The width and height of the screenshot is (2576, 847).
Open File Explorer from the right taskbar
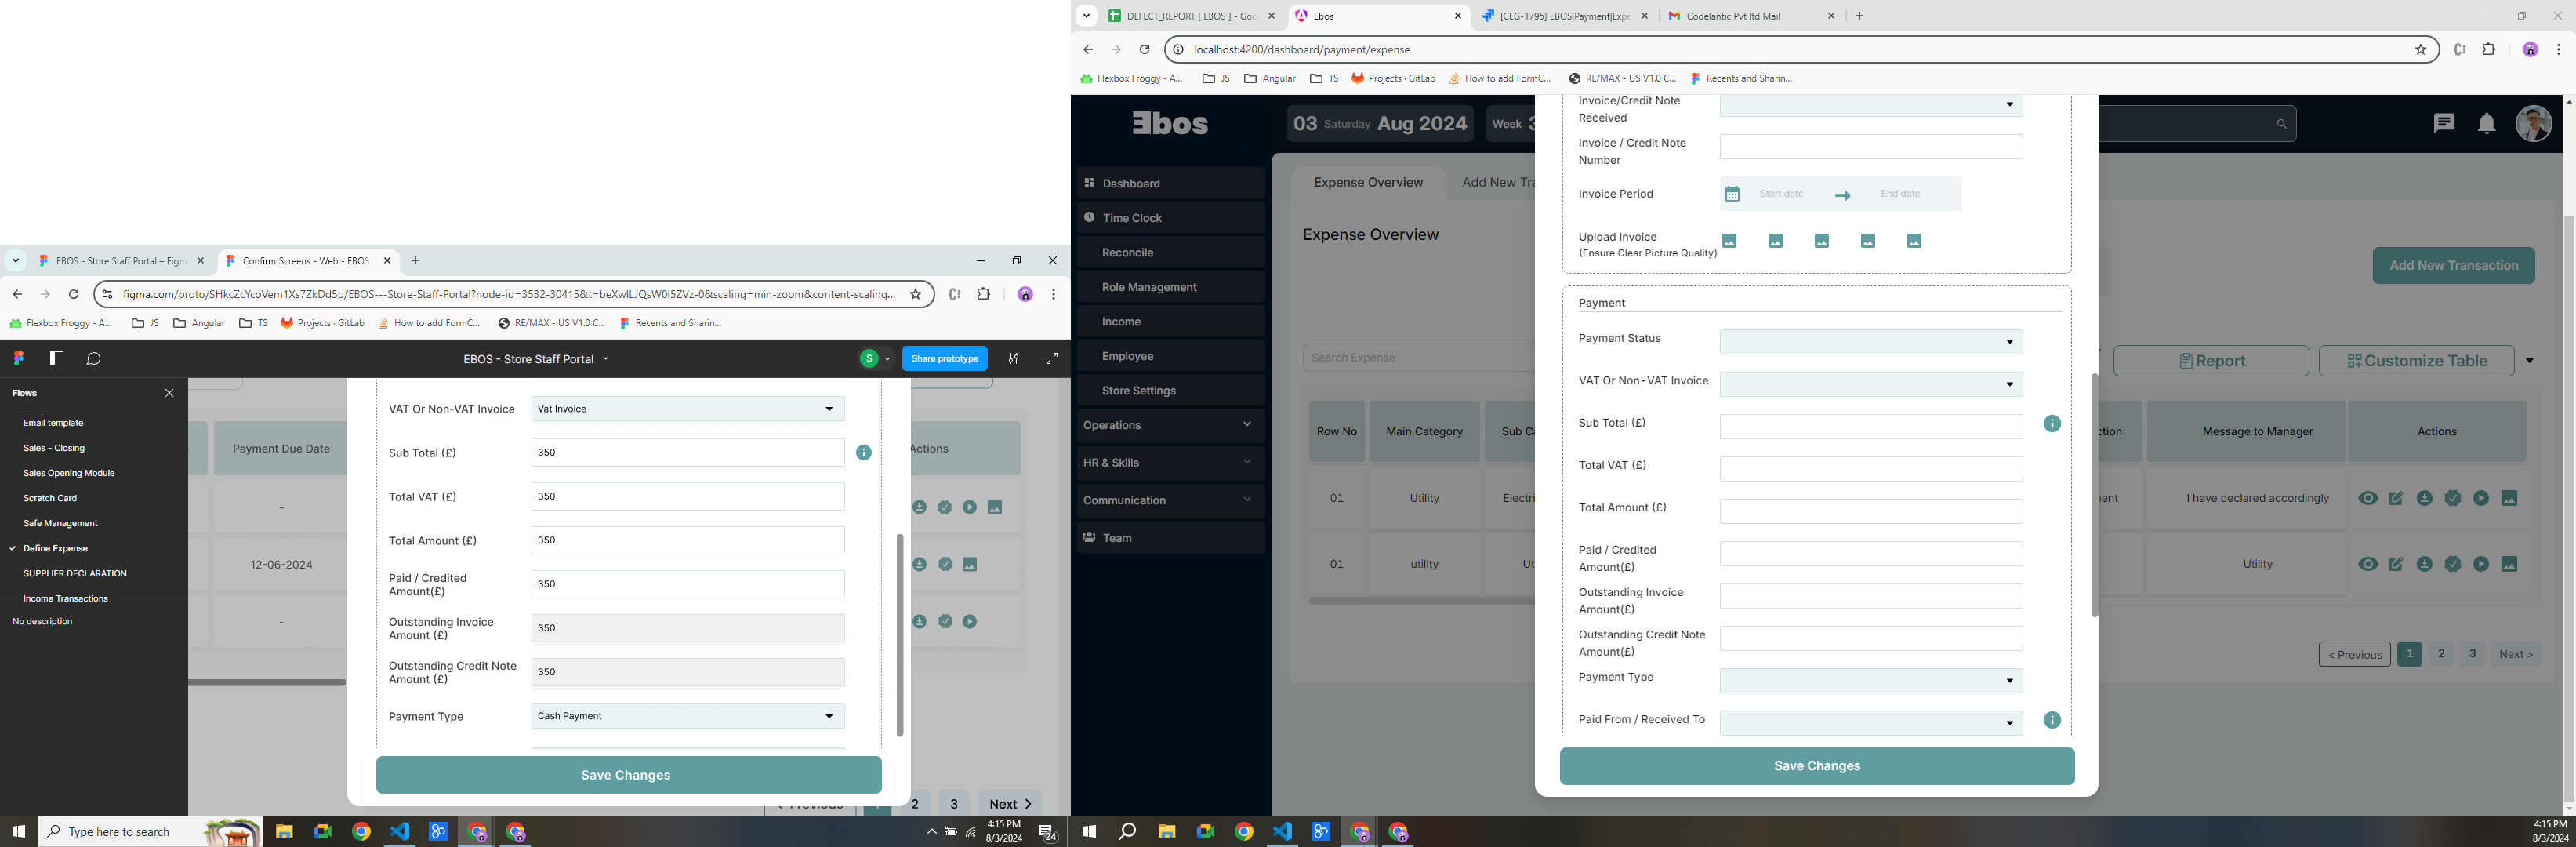pos(1167,831)
